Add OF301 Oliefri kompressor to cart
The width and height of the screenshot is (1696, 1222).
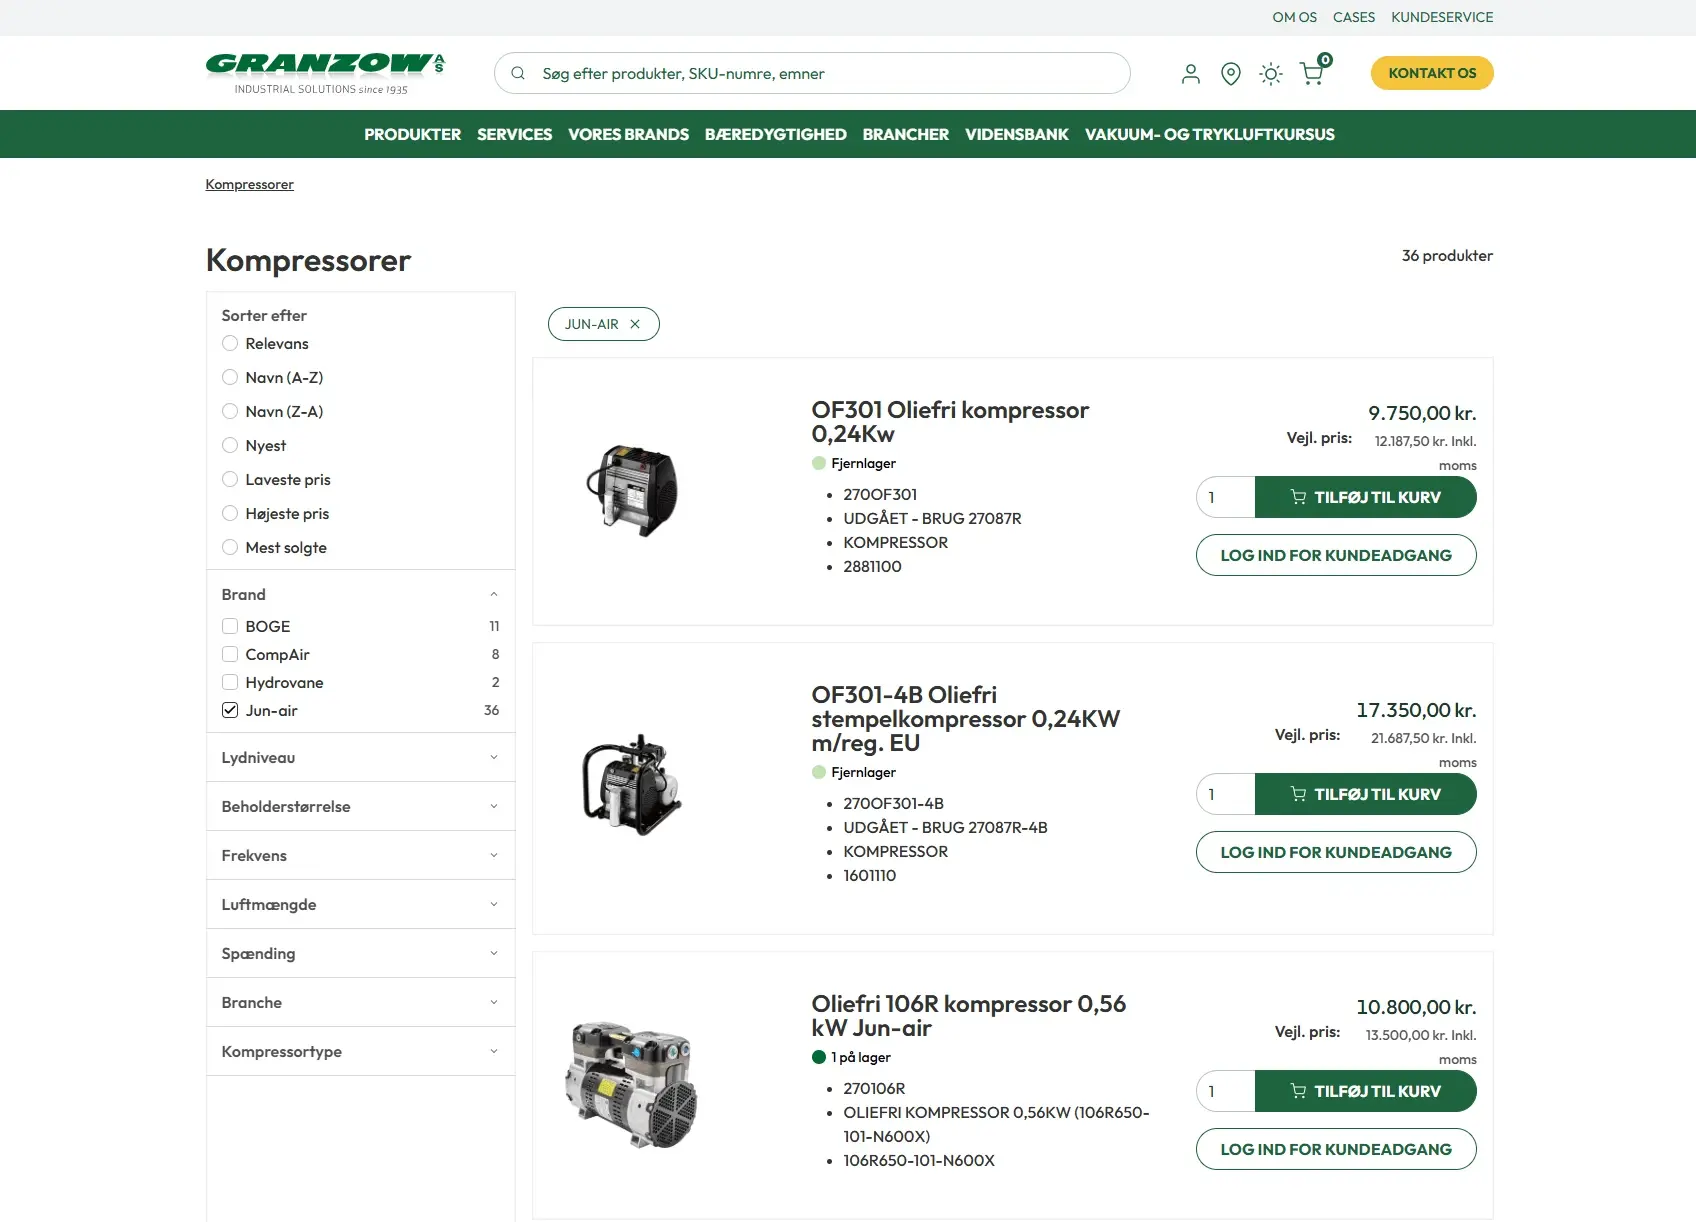coord(1365,497)
